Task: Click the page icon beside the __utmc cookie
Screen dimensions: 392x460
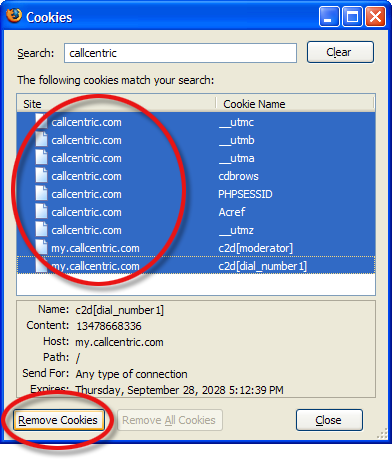Action: tap(42, 121)
